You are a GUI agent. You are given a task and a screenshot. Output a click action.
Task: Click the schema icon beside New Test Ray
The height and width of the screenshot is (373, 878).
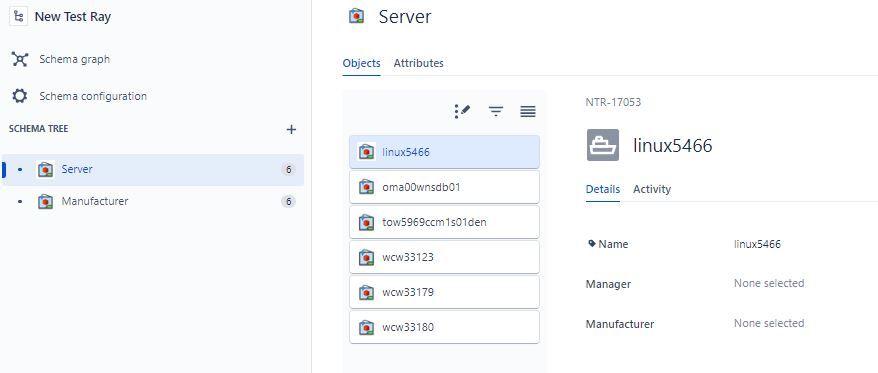[18, 17]
